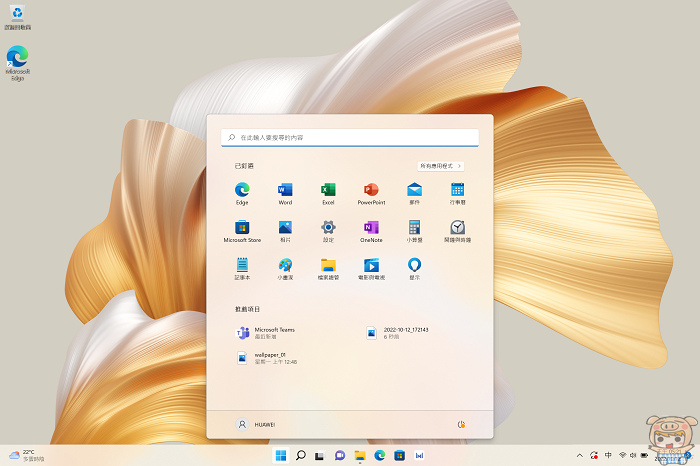The height and width of the screenshot is (466, 700).
Task: Open the HUAWEI user account menu
Action: point(255,424)
